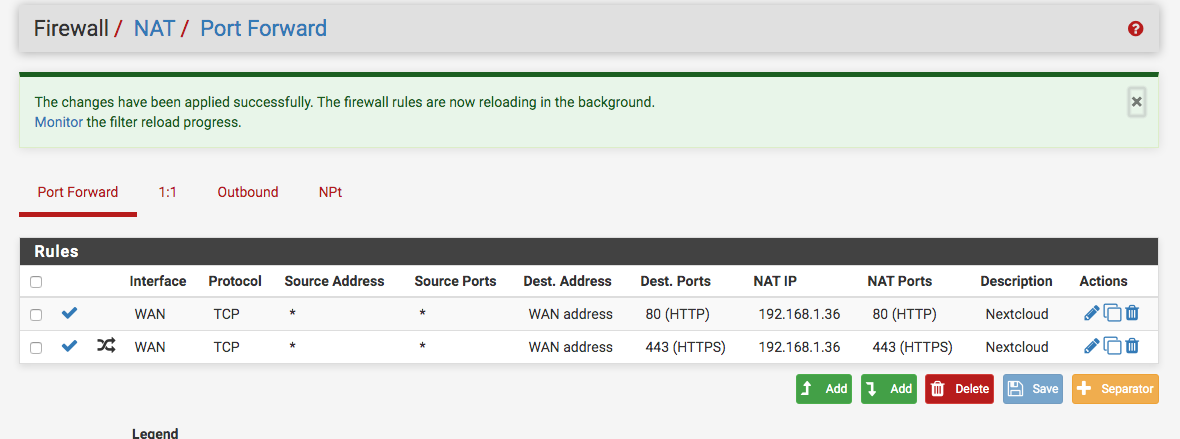Screen dimensions: 1180x439
Task: Check the box for the port 443 rule
Action: (x=35, y=348)
